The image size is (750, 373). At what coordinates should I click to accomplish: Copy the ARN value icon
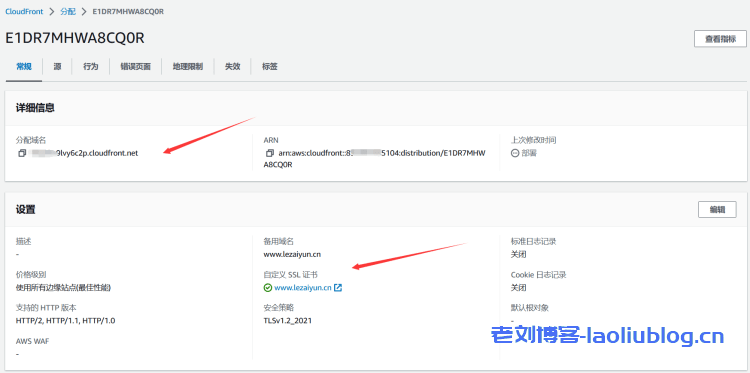[x=270, y=154]
